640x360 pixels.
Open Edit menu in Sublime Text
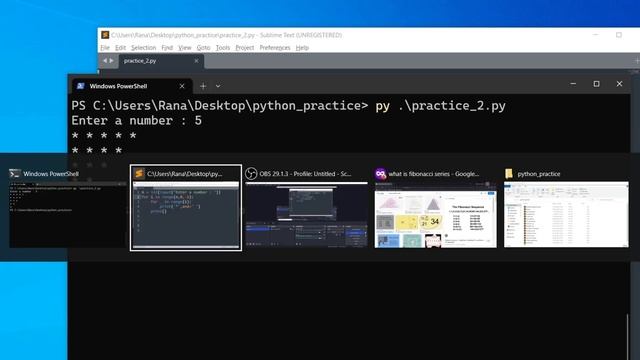pos(120,48)
